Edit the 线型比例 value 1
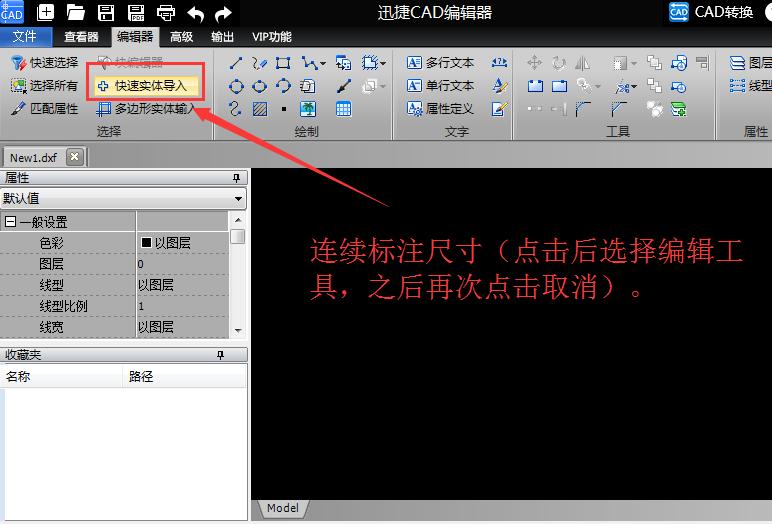Screen dimensions: 772x524 (182, 306)
